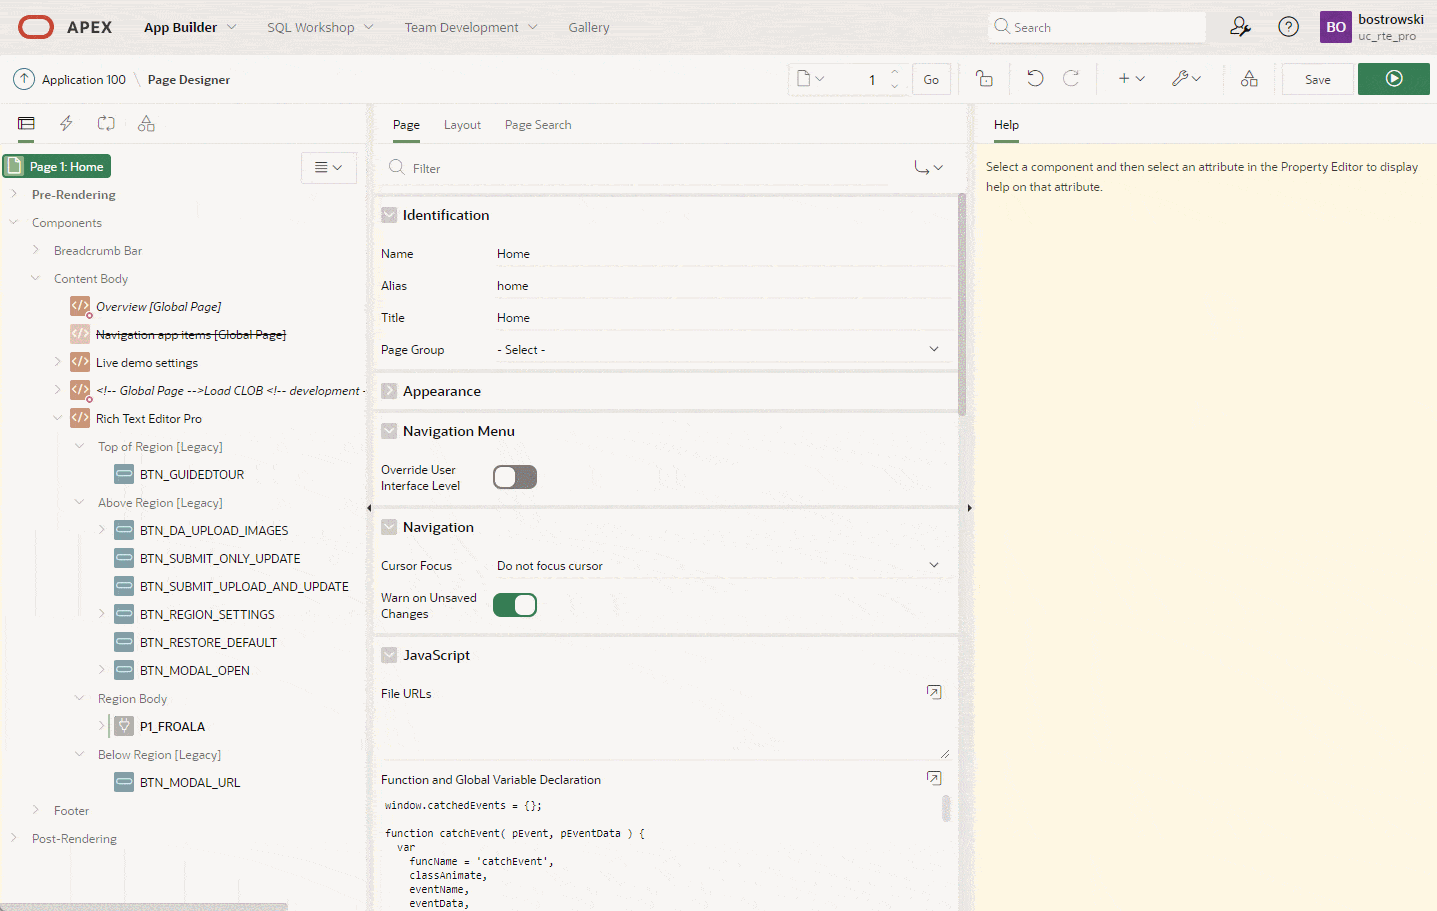Image resolution: width=1437 pixels, height=911 pixels.
Task: Select the Help tab
Action: 1006,125
